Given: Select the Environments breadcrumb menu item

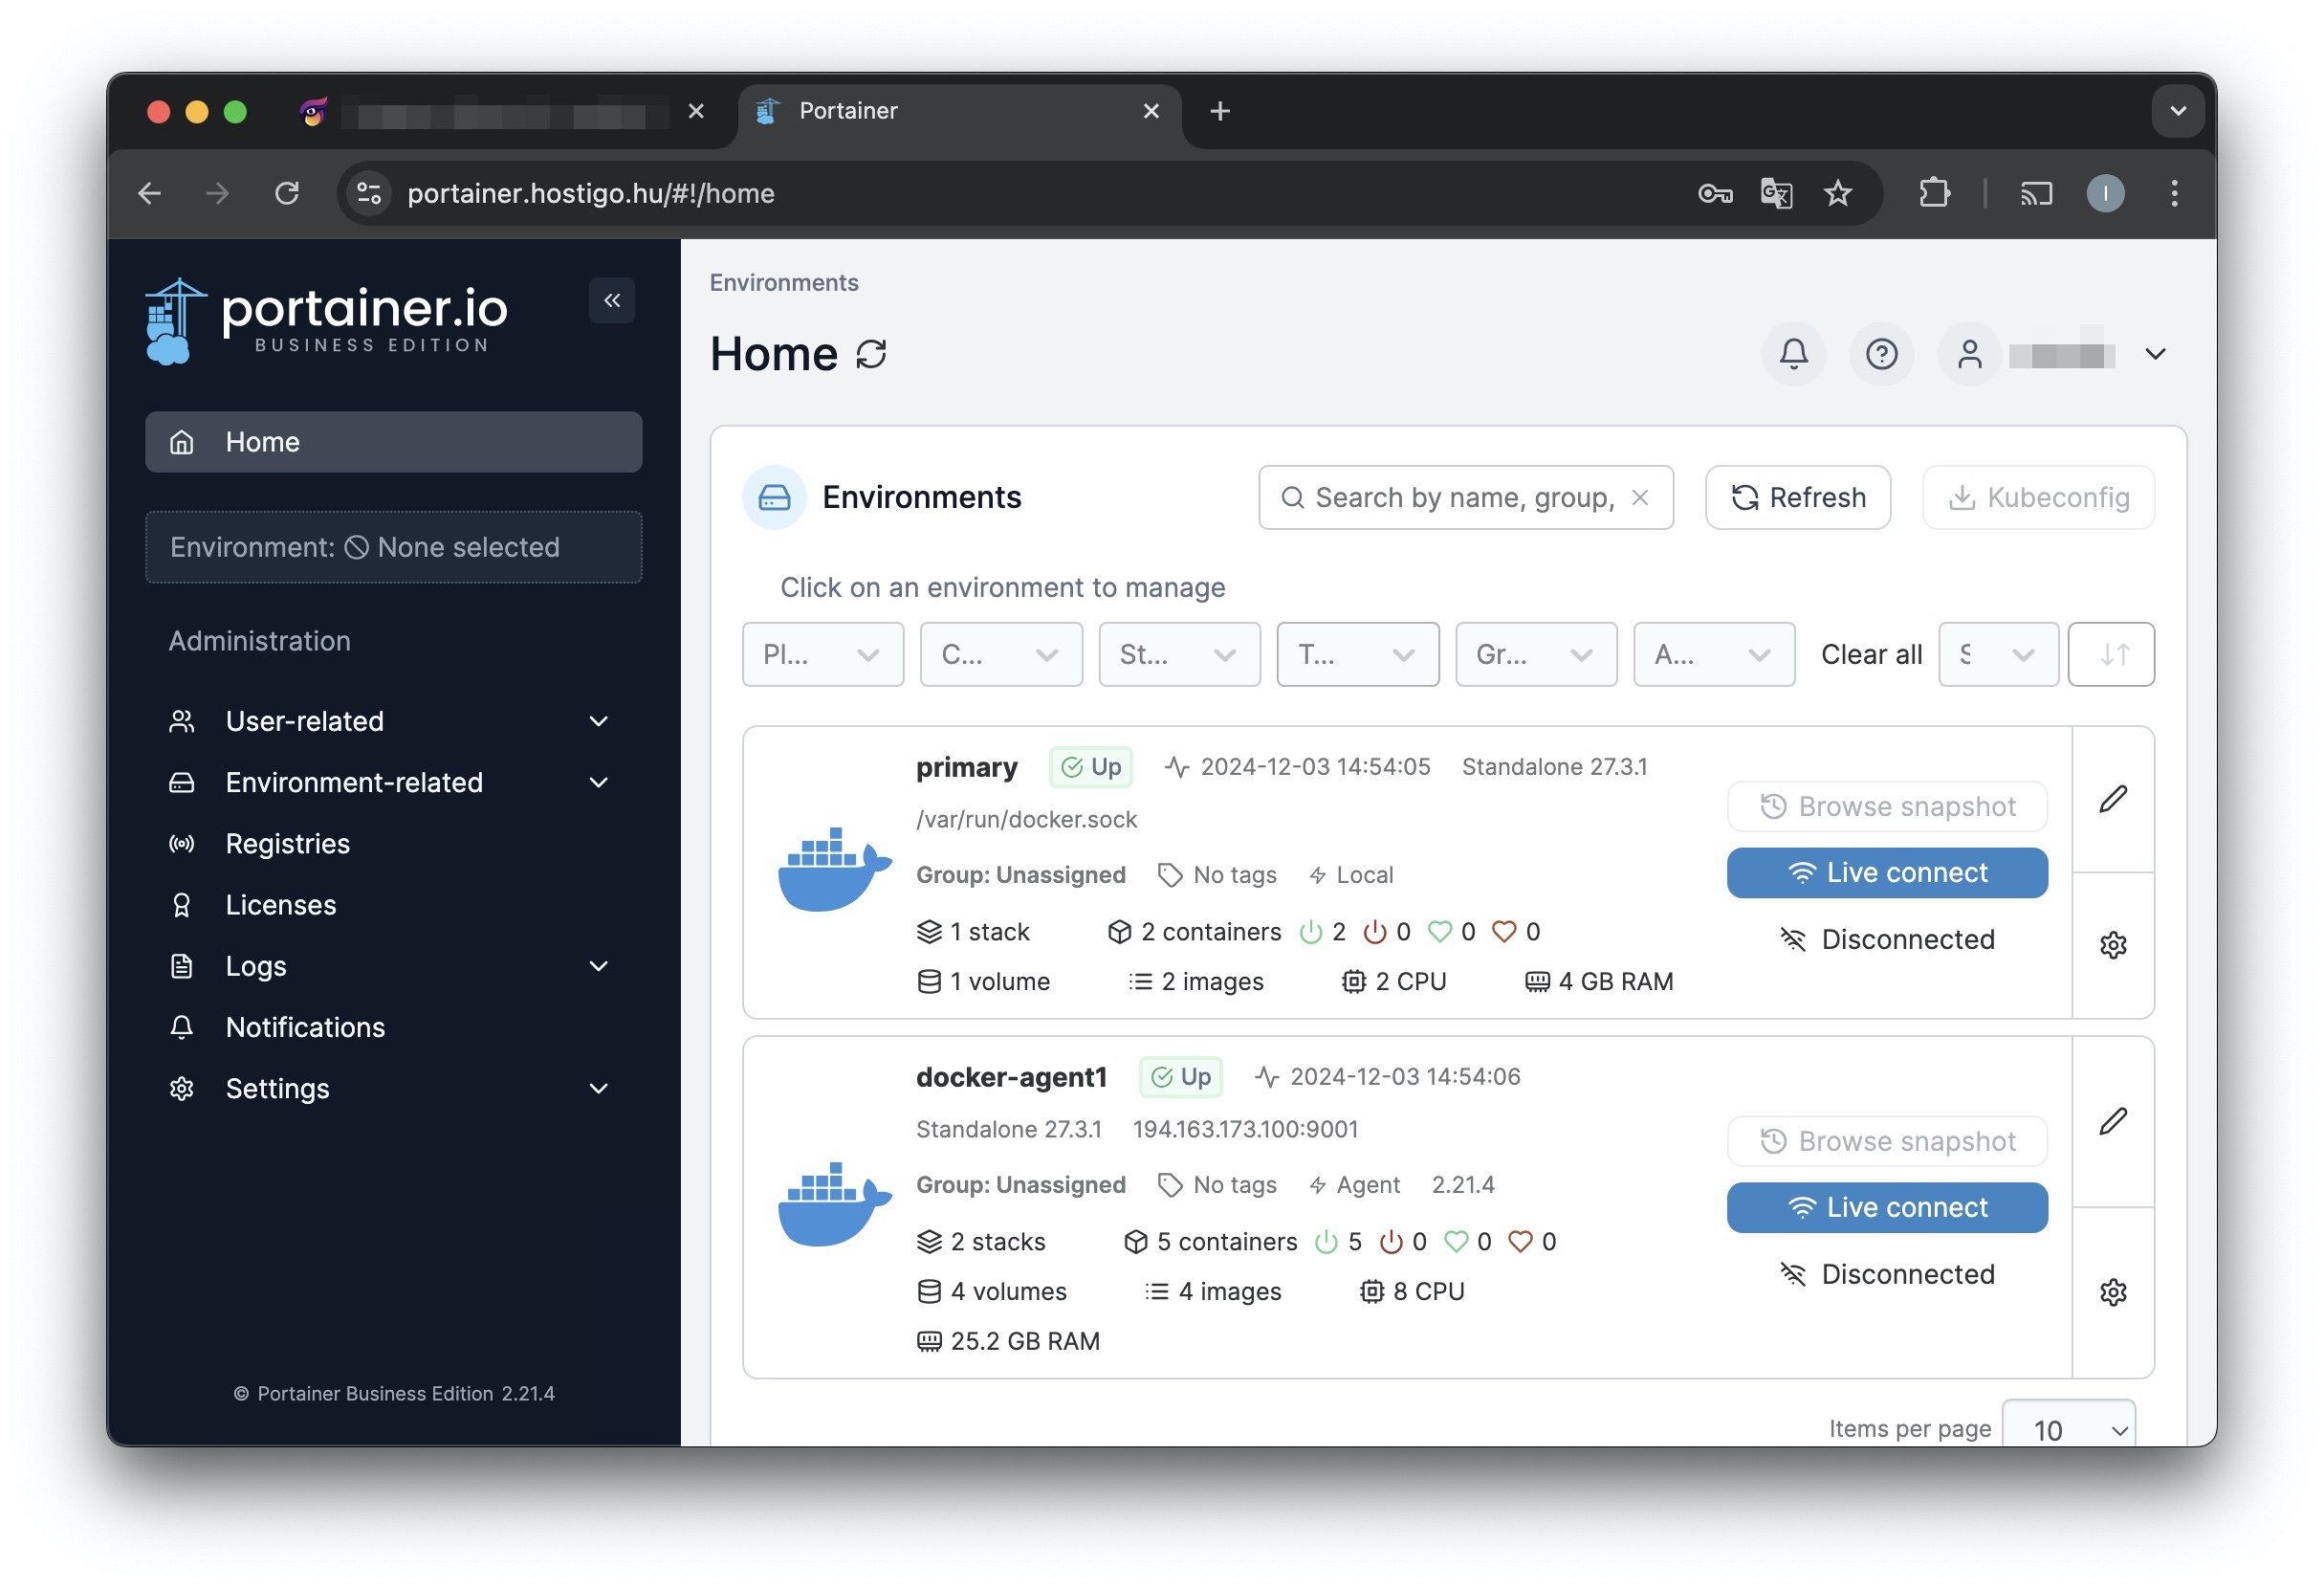Looking at the screenshot, I should 782,281.
